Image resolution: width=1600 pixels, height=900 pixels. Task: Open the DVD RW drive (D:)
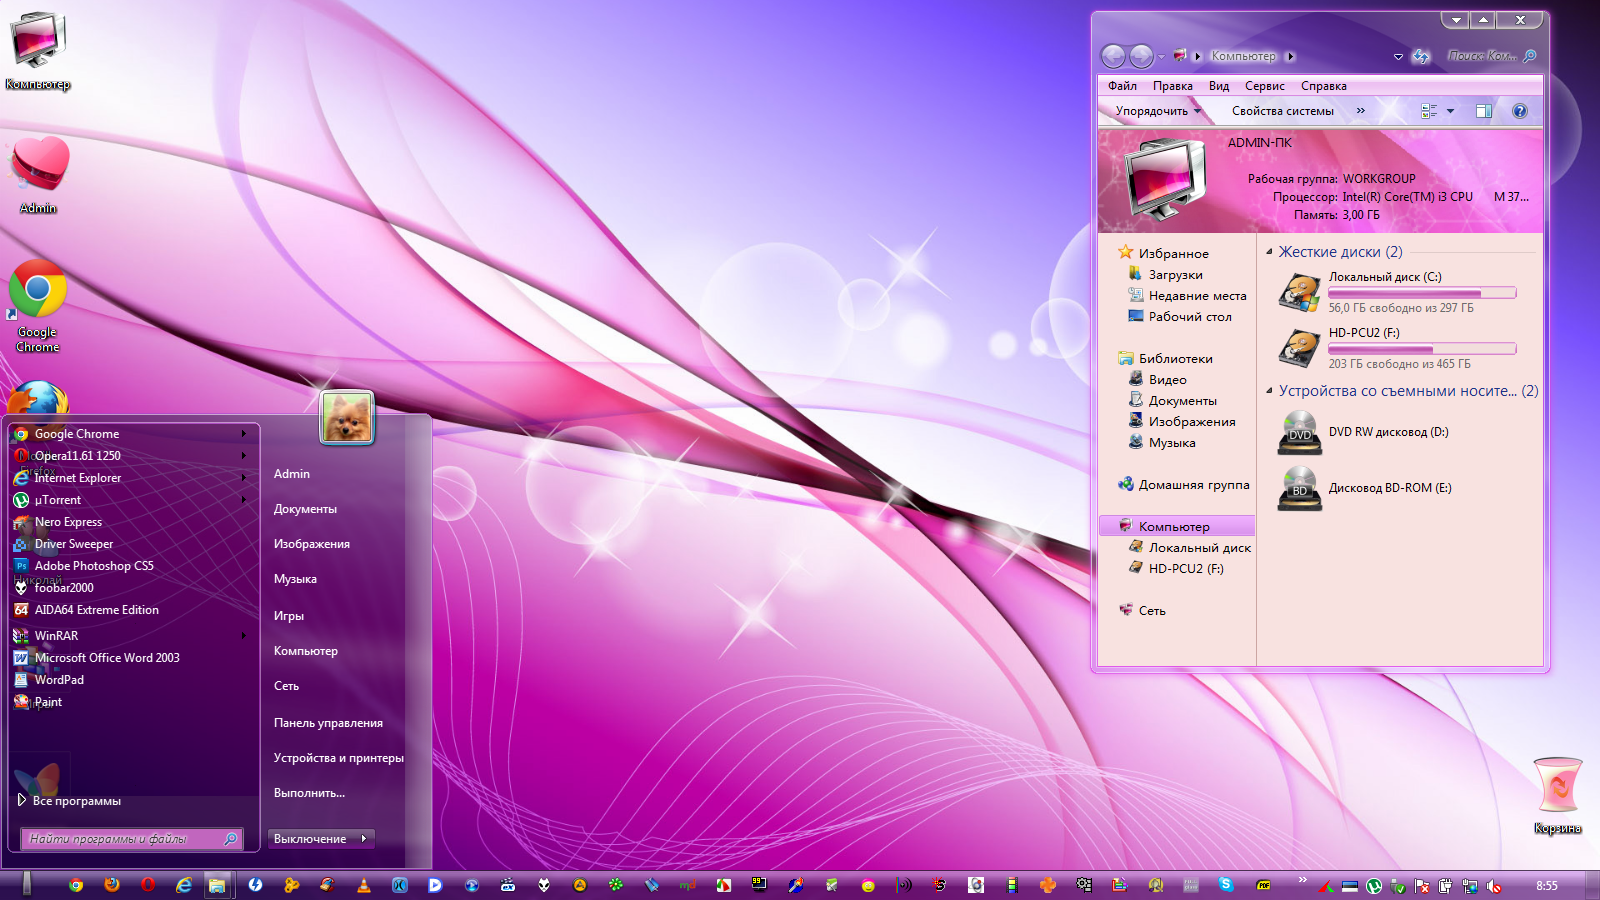[x=1299, y=433]
